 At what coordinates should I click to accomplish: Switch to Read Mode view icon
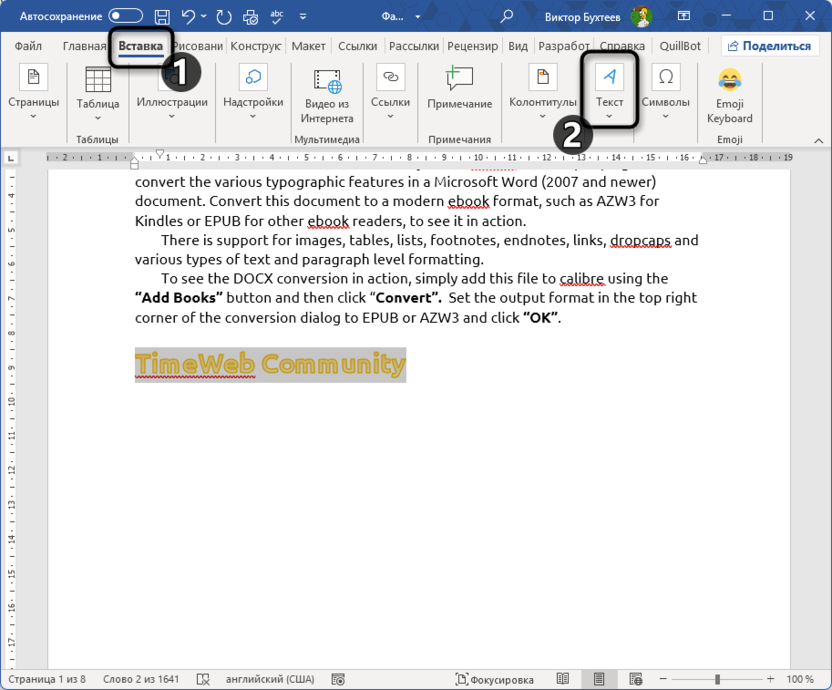point(564,679)
